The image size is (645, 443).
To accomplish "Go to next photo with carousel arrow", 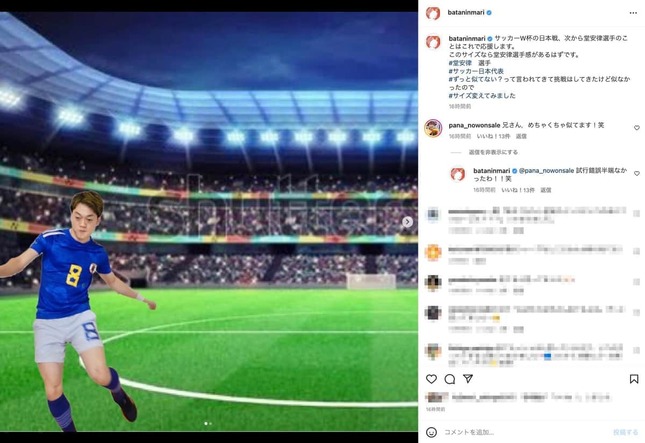I will tap(407, 222).
